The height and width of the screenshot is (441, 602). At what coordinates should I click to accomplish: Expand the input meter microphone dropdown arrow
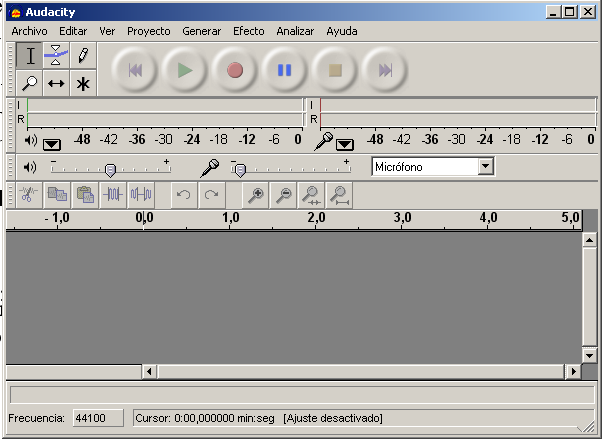click(x=344, y=142)
